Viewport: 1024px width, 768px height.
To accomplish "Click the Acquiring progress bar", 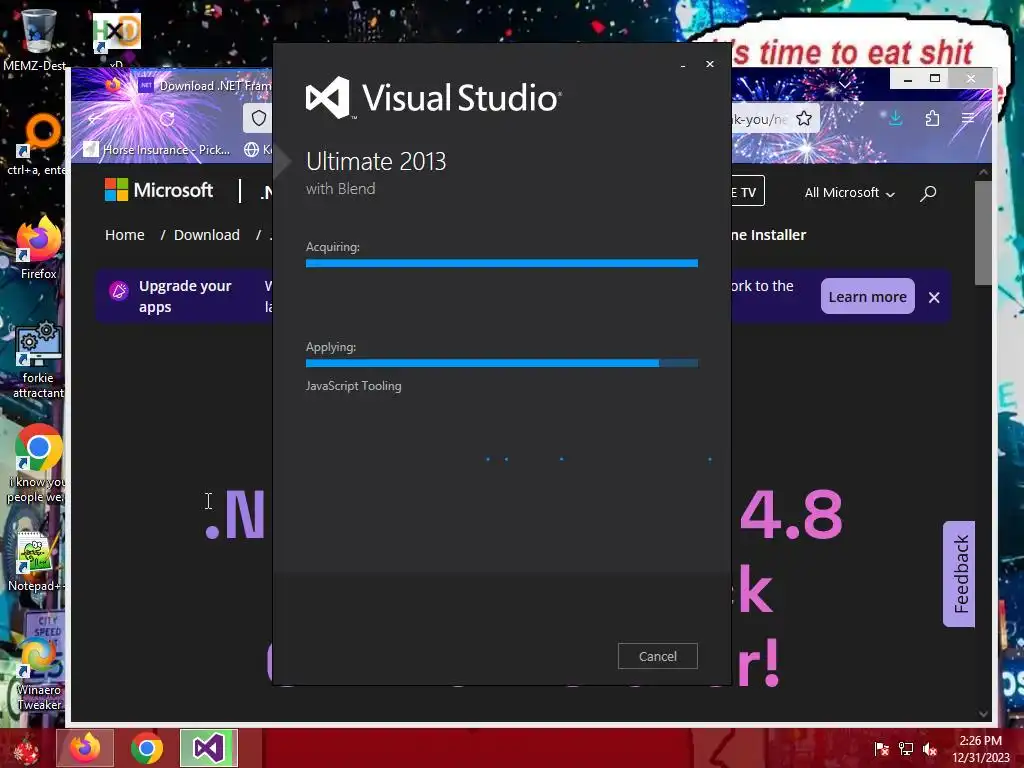I will pos(502,263).
